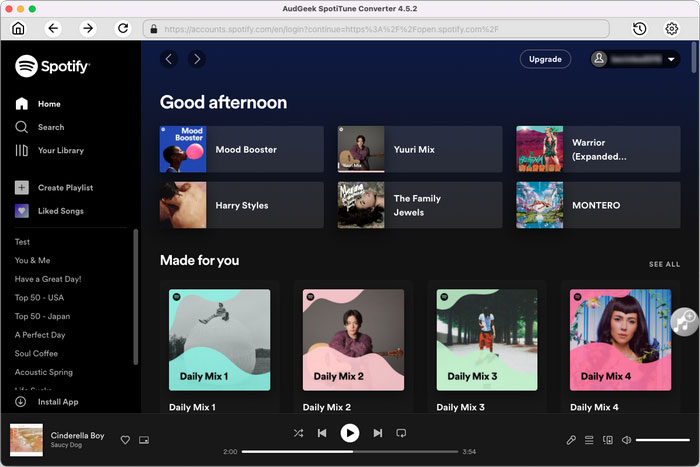Image resolution: width=700 pixels, height=467 pixels.
Task: Open Home in Spotify sidebar
Action: (x=38, y=104)
